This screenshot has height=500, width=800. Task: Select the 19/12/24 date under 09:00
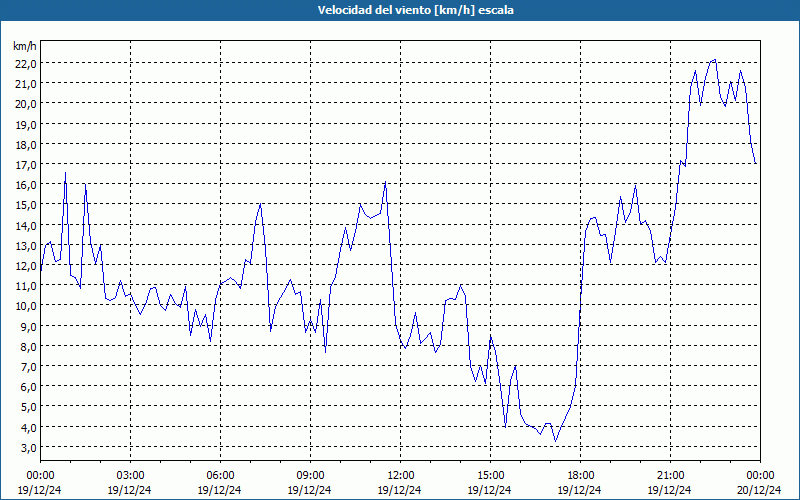(309, 490)
